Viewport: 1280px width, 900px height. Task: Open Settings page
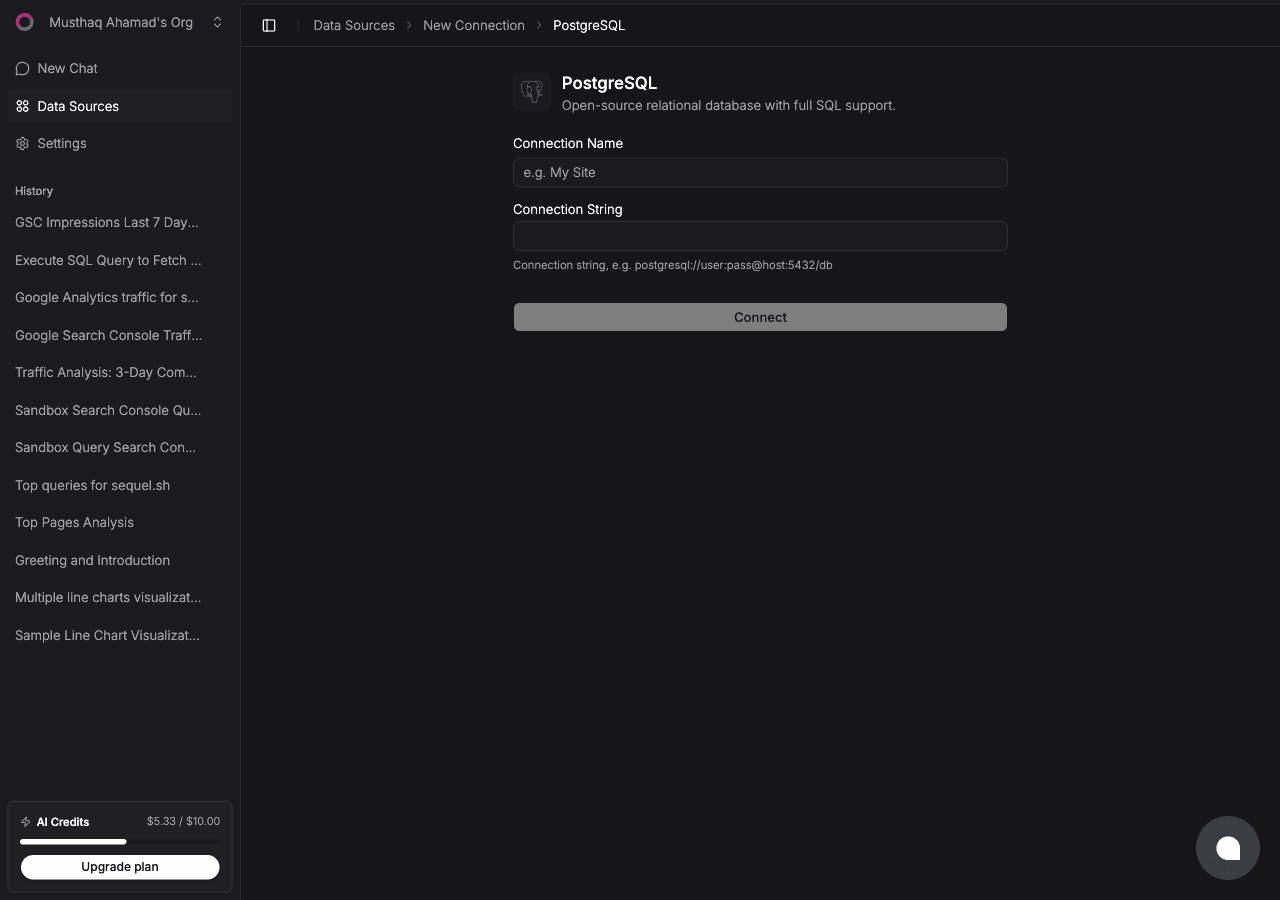(120, 144)
